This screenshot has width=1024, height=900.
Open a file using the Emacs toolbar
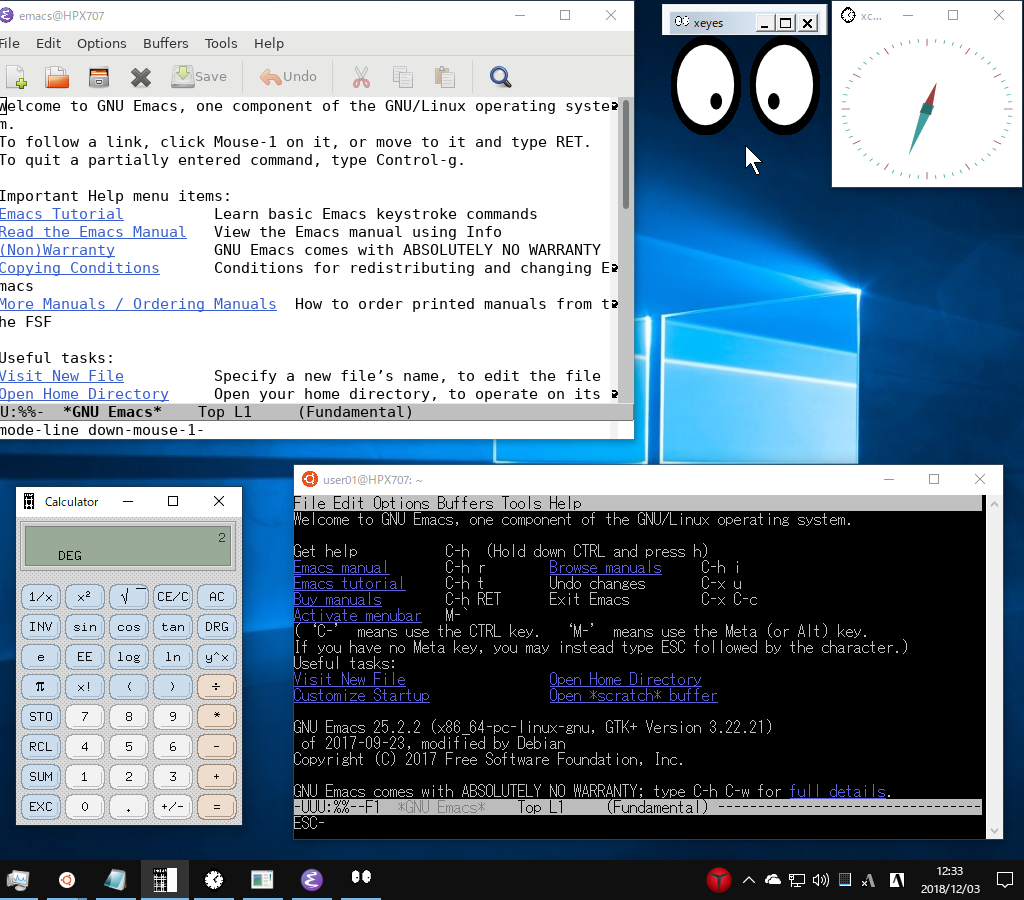[56, 77]
